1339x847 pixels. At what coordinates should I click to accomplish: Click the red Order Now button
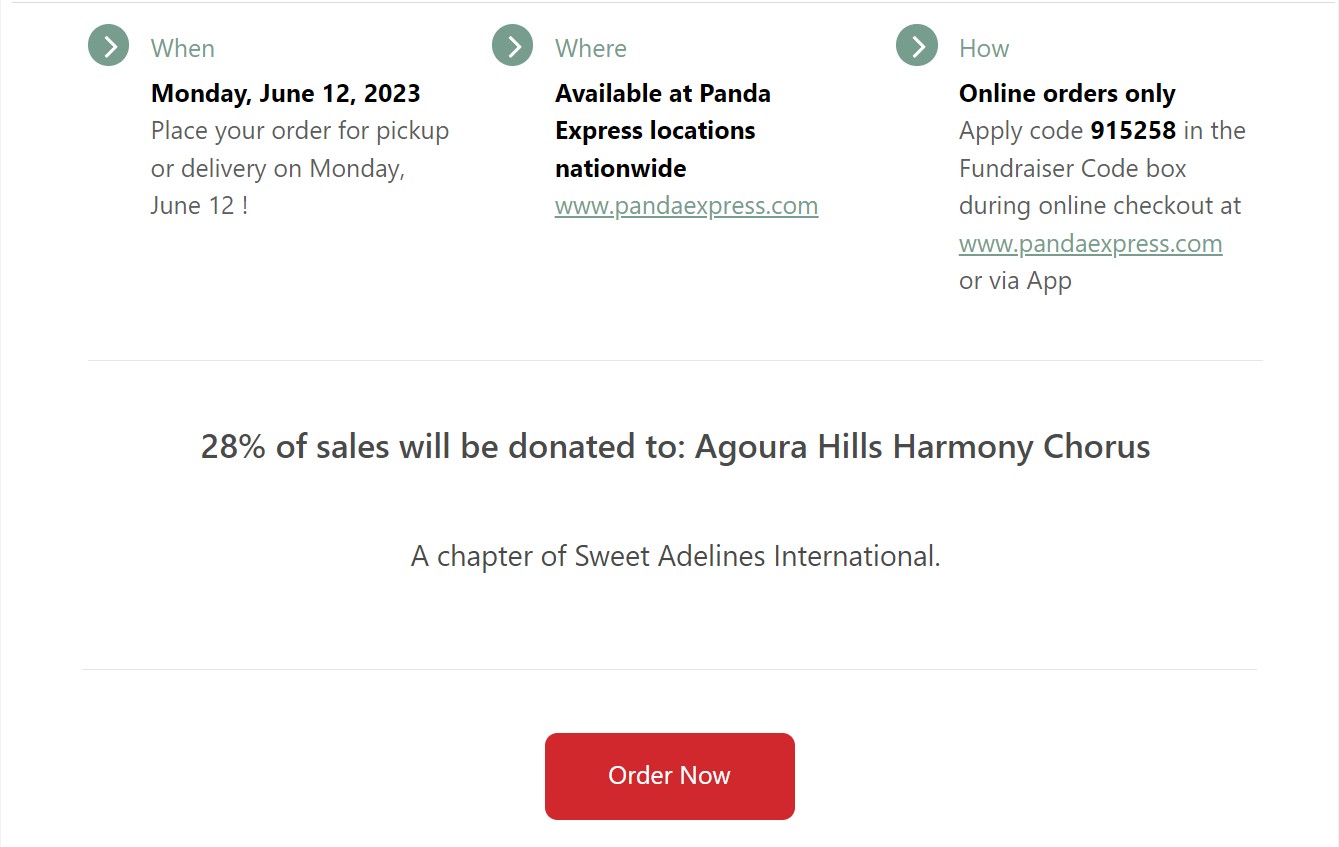click(x=670, y=776)
